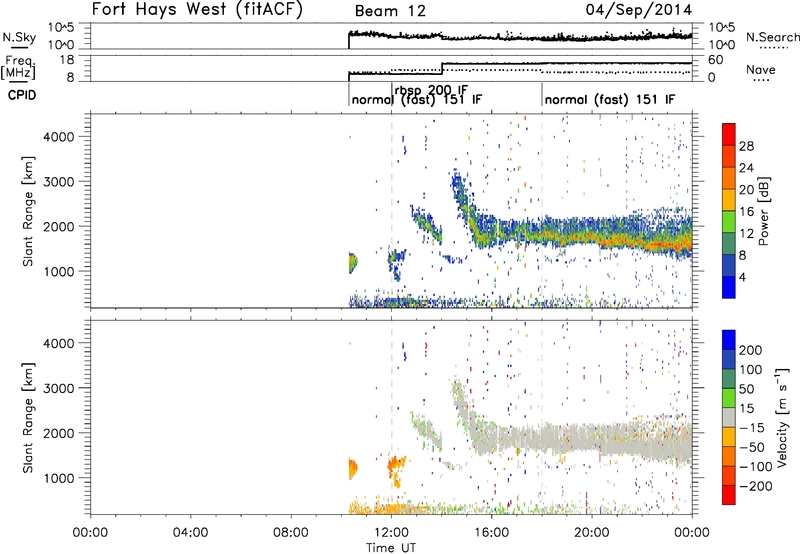Viewport: 800px width, 554px height.
Task: Click the gray segment of Velocity colorbar
Action: pyautogui.click(x=729, y=417)
